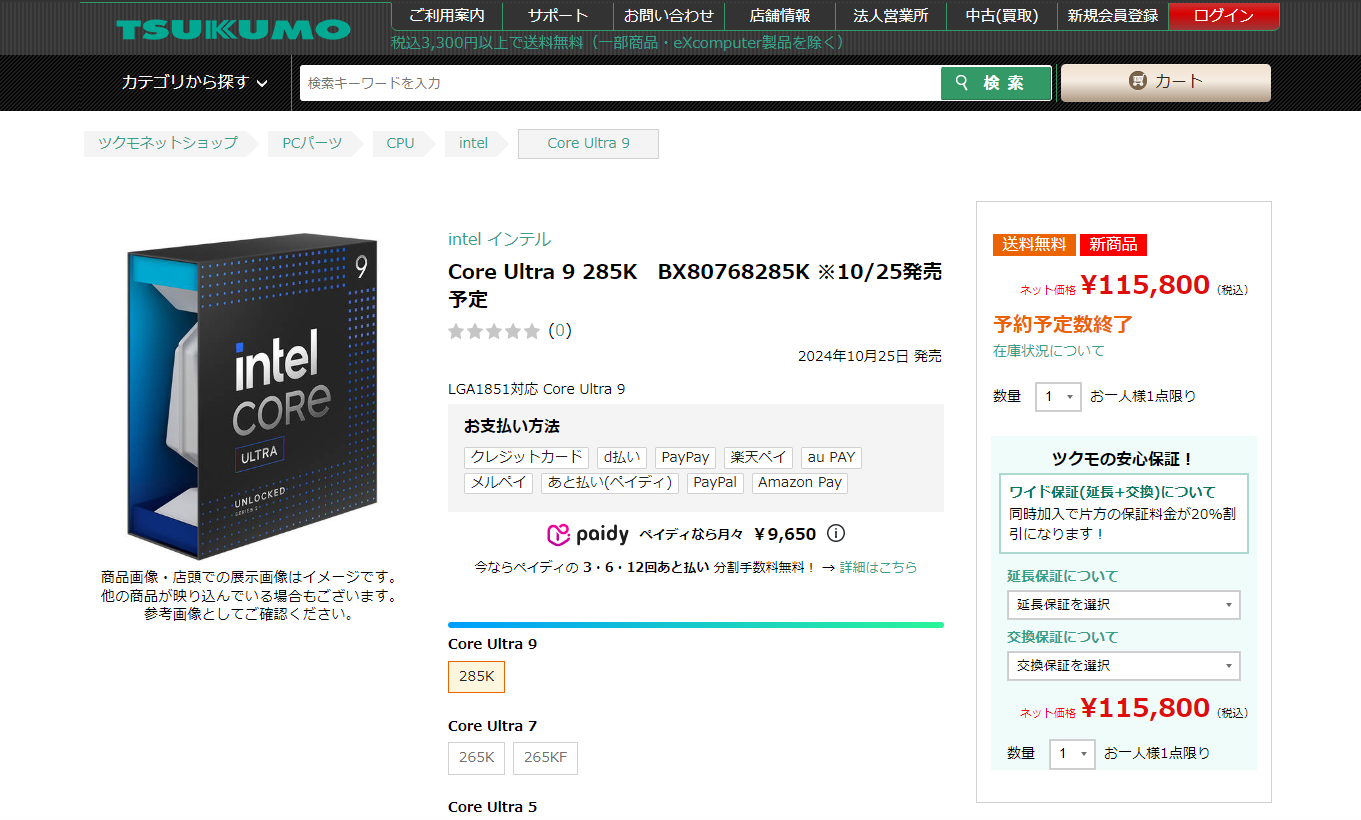This screenshot has height=820, width=1361.
Task: Open ご利用案内 menu item
Action: [x=447, y=16]
